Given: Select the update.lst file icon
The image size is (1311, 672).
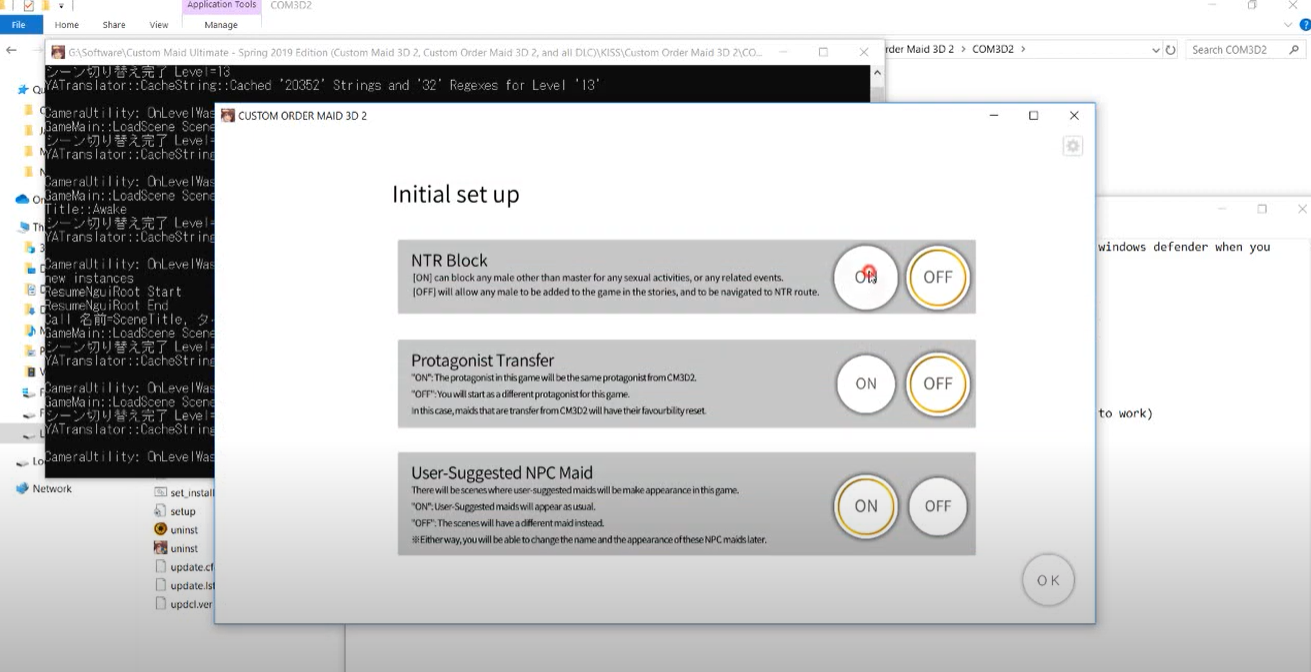Looking at the screenshot, I should point(160,586).
